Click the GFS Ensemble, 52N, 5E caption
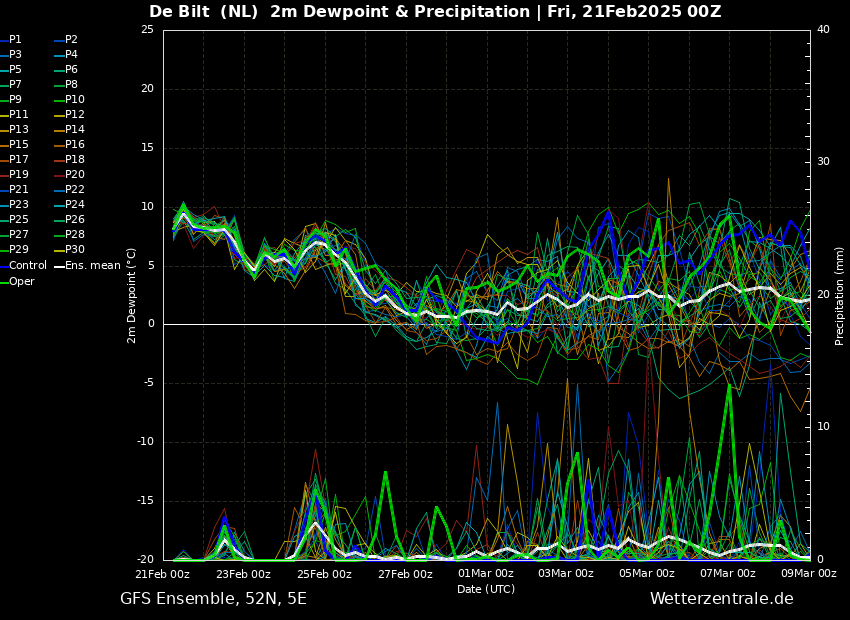This screenshot has width=850, height=620. [x=213, y=599]
